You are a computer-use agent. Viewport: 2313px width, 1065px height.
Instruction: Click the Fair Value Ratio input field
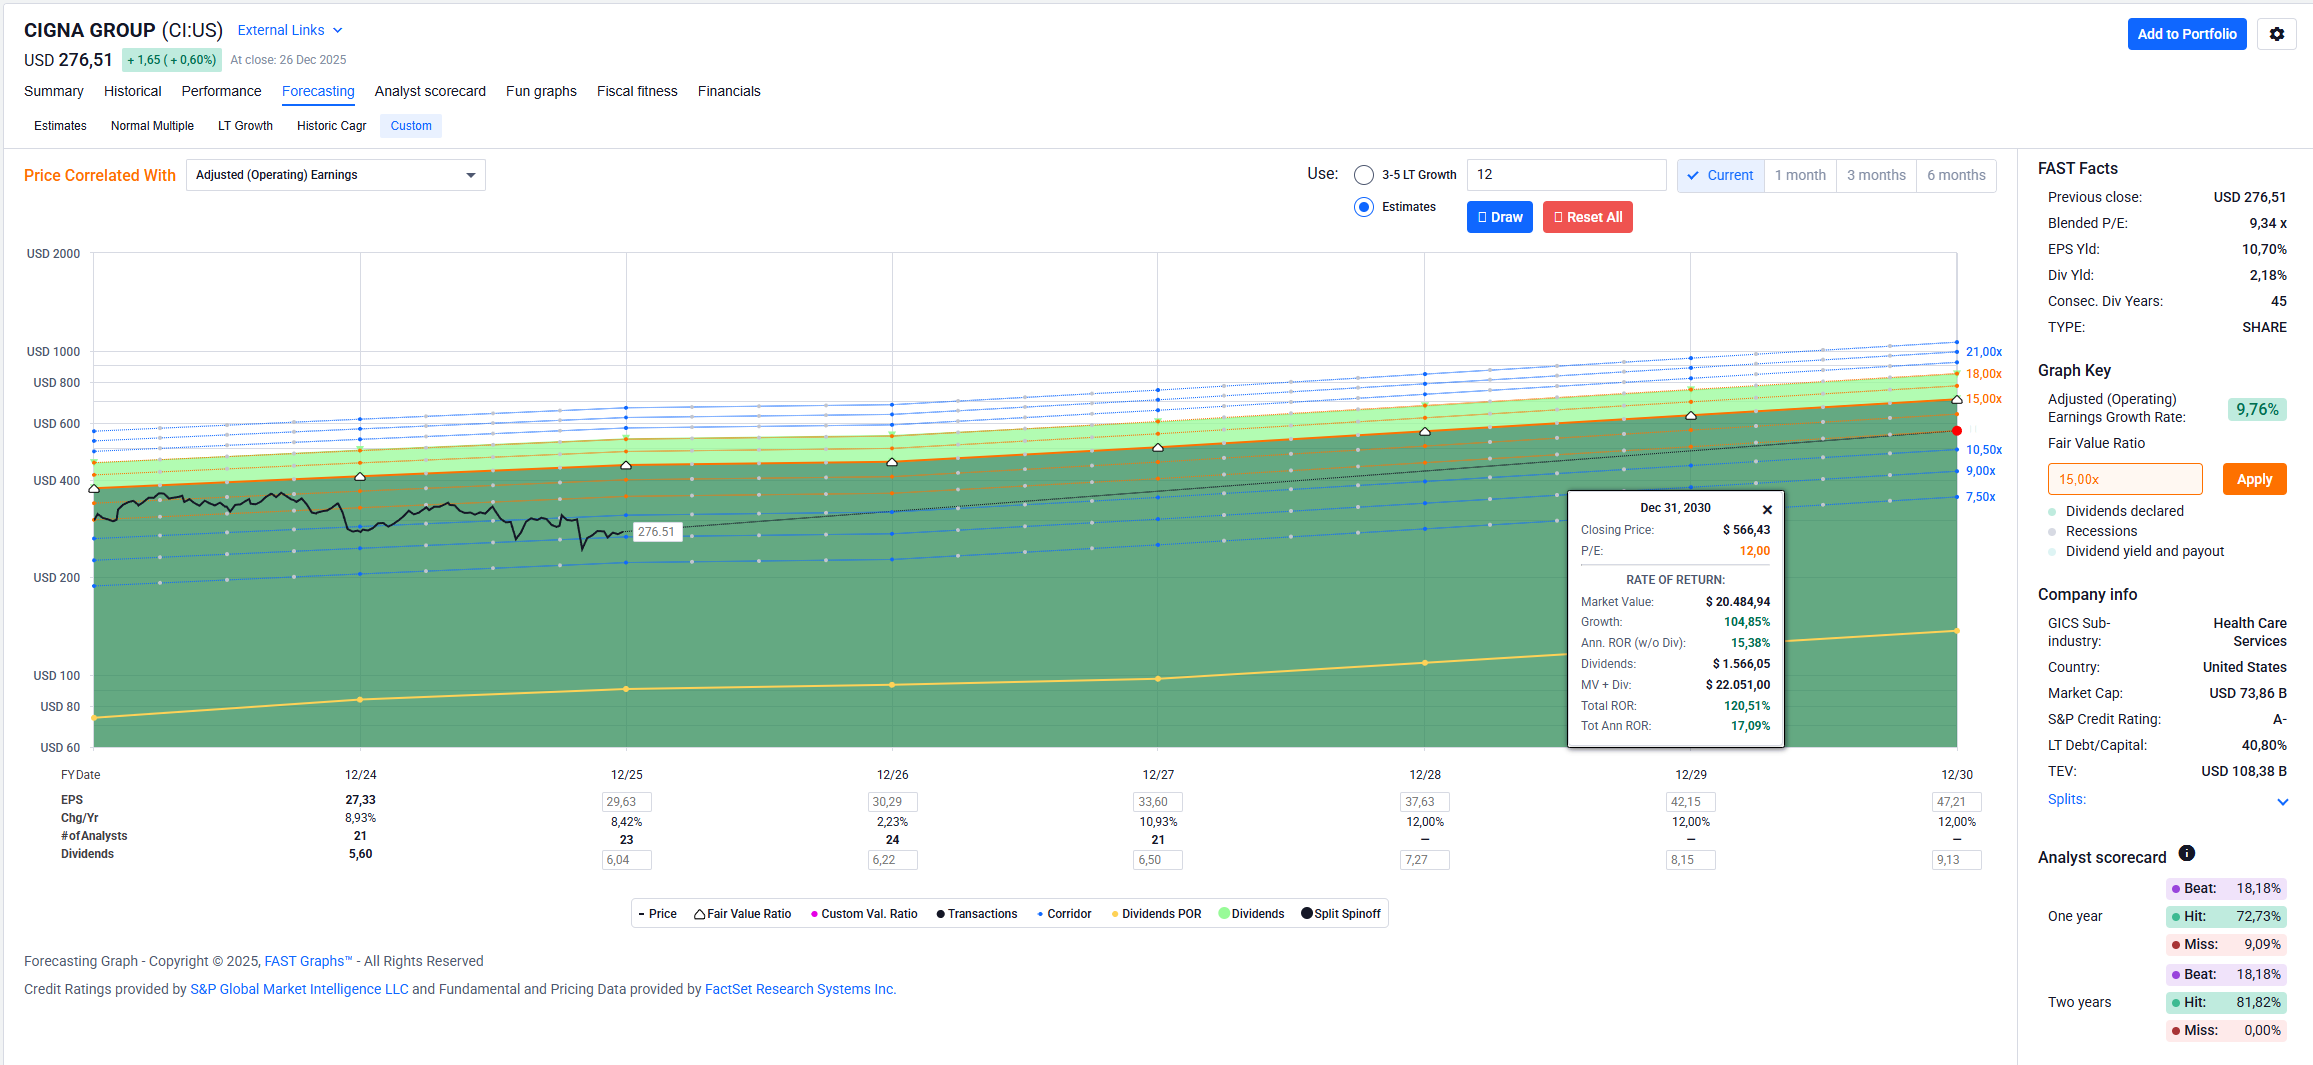tap(2125, 479)
